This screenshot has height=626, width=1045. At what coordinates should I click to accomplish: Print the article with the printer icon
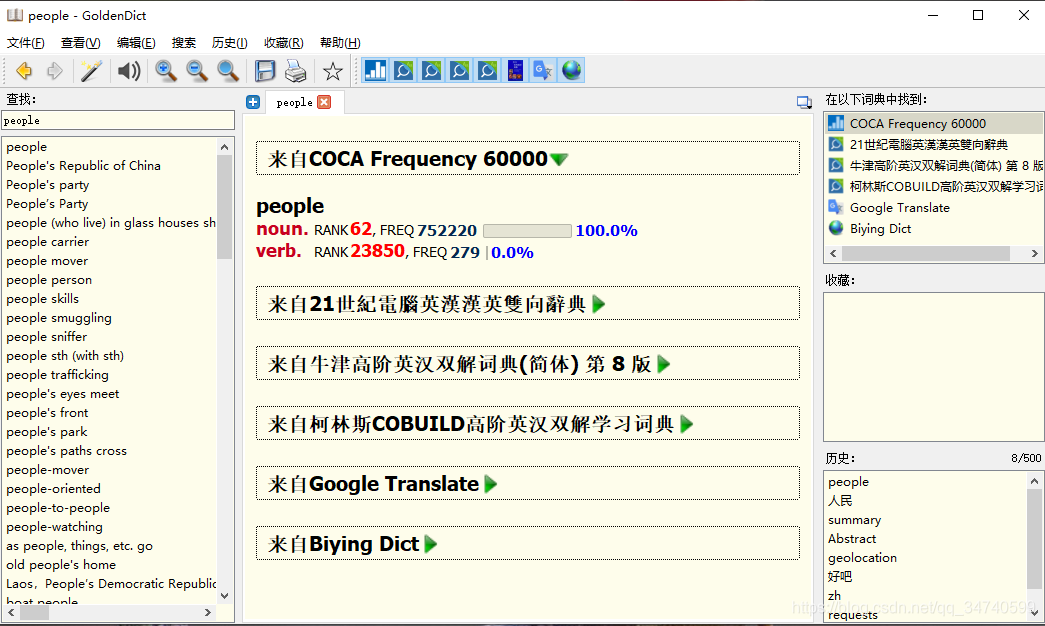295,71
